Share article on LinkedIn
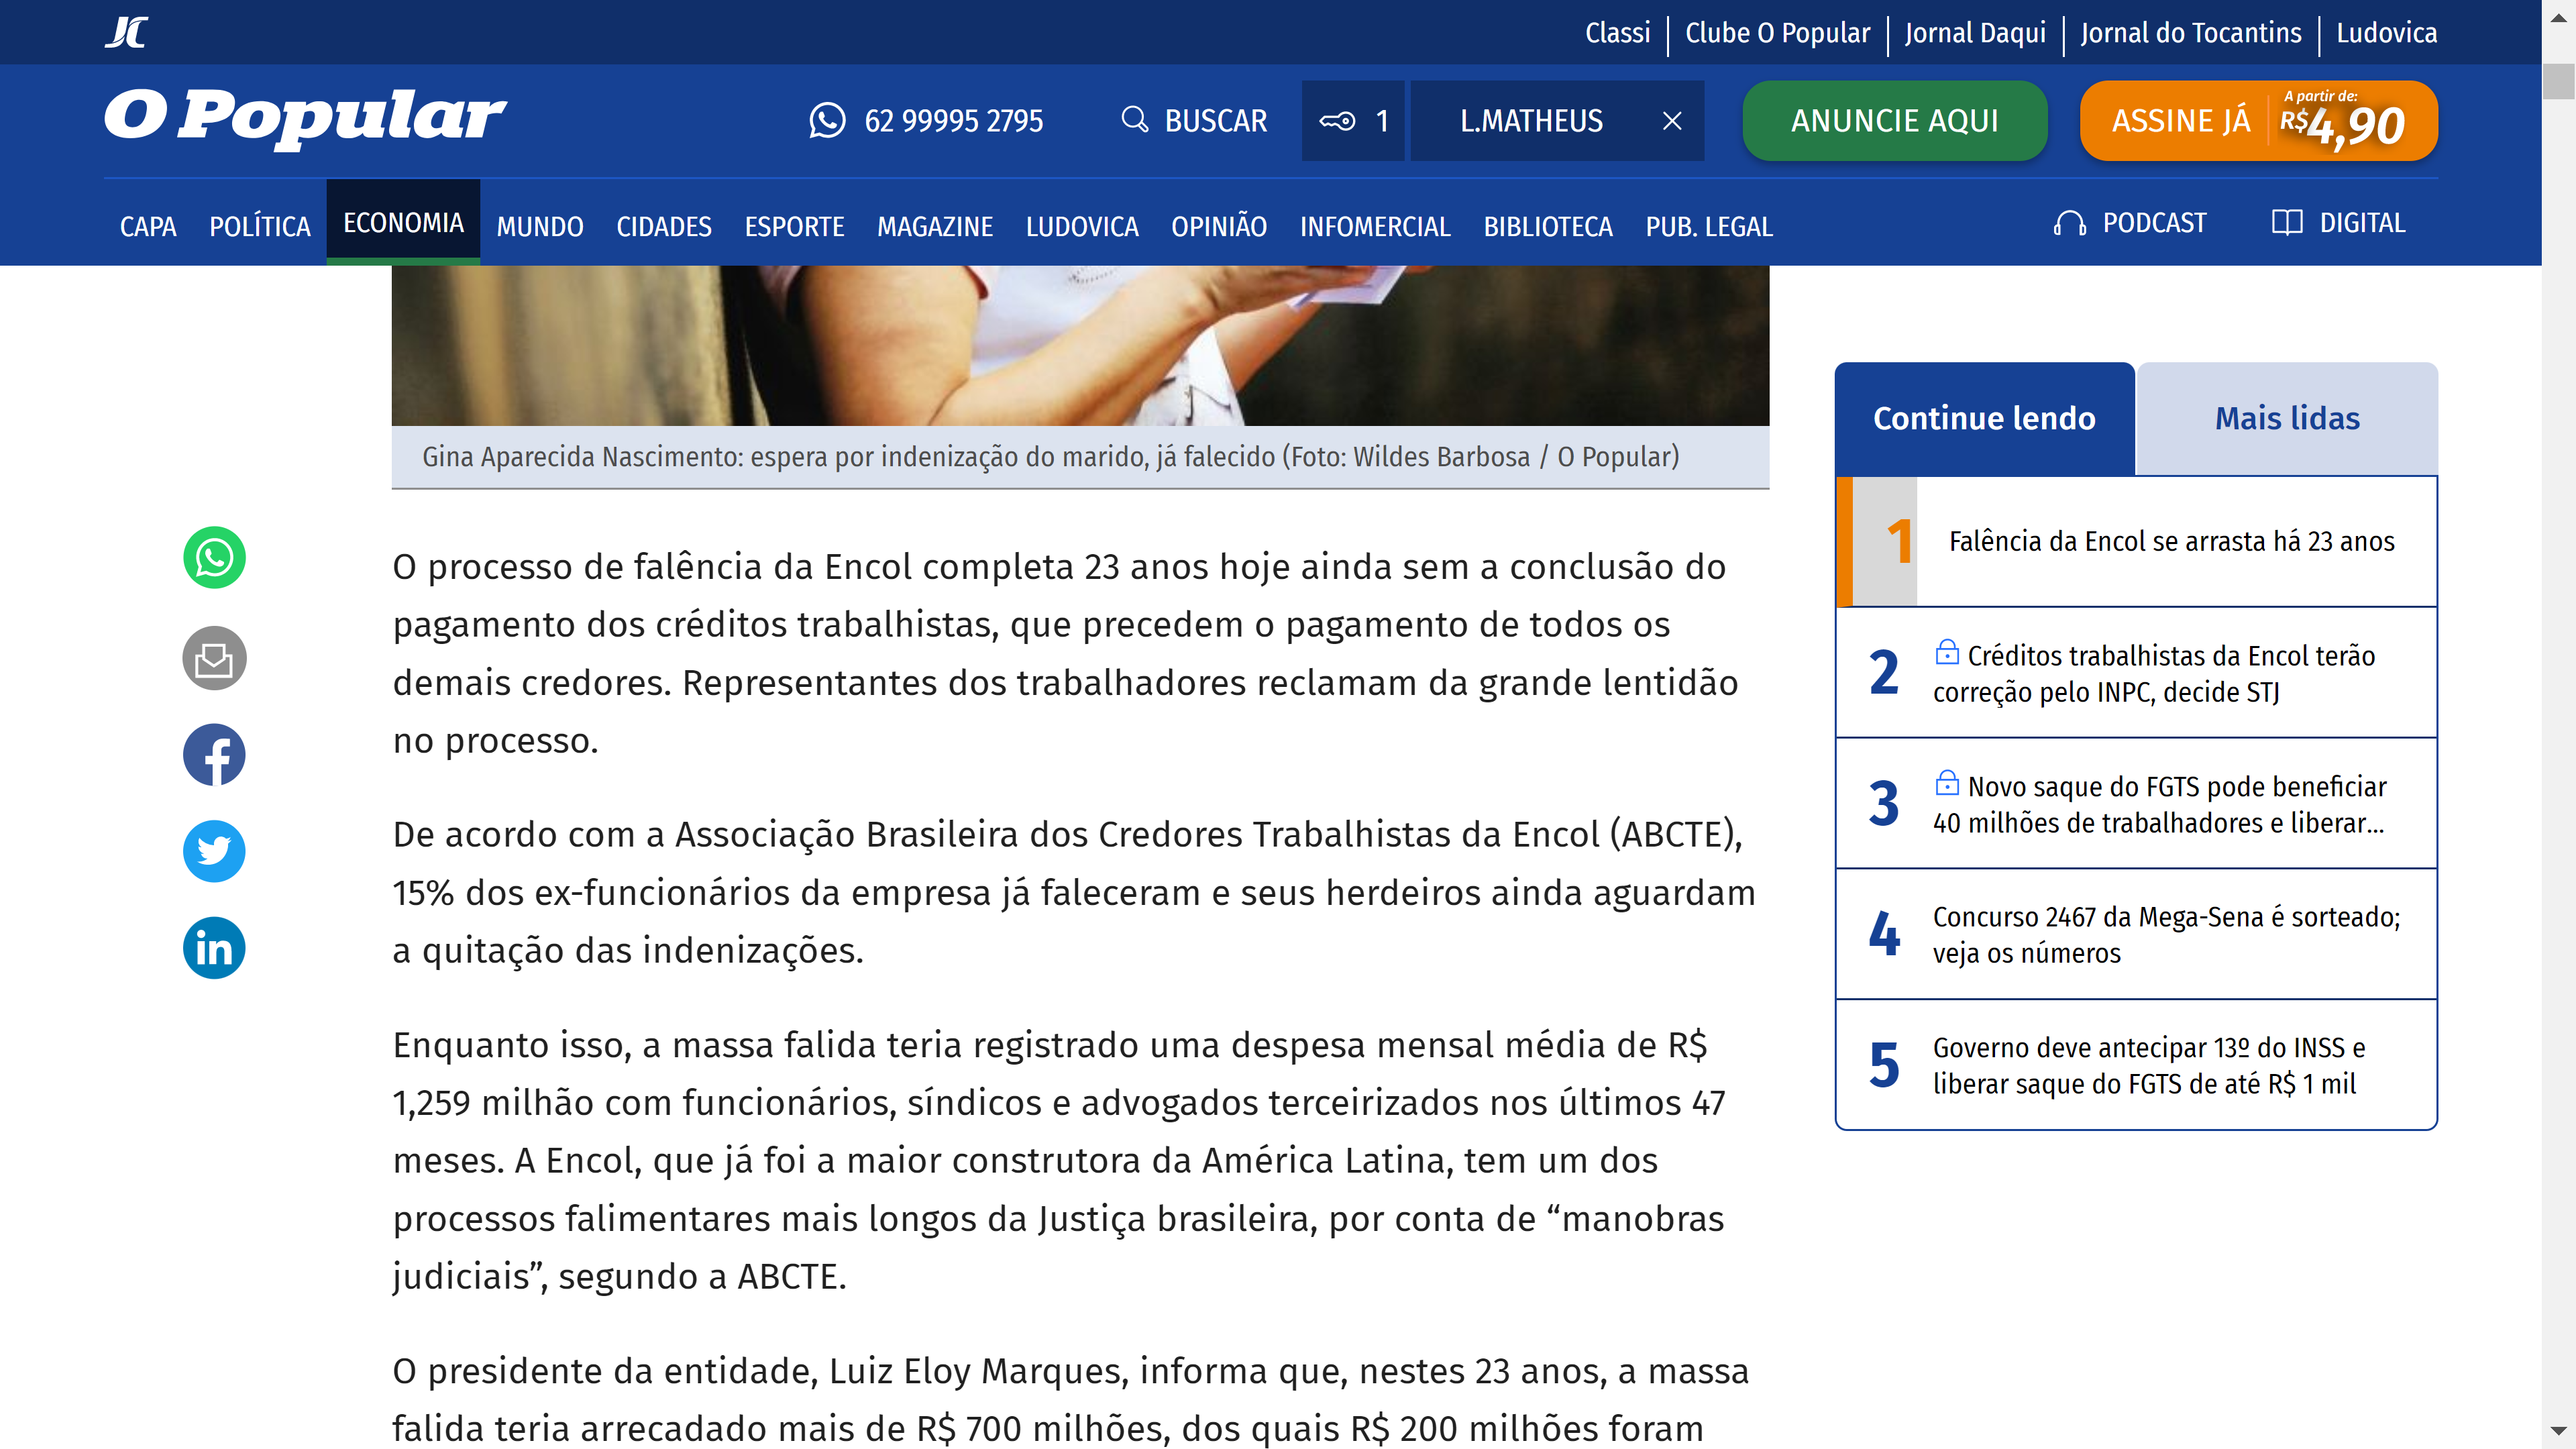 pyautogui.click(x=214, y=948)
